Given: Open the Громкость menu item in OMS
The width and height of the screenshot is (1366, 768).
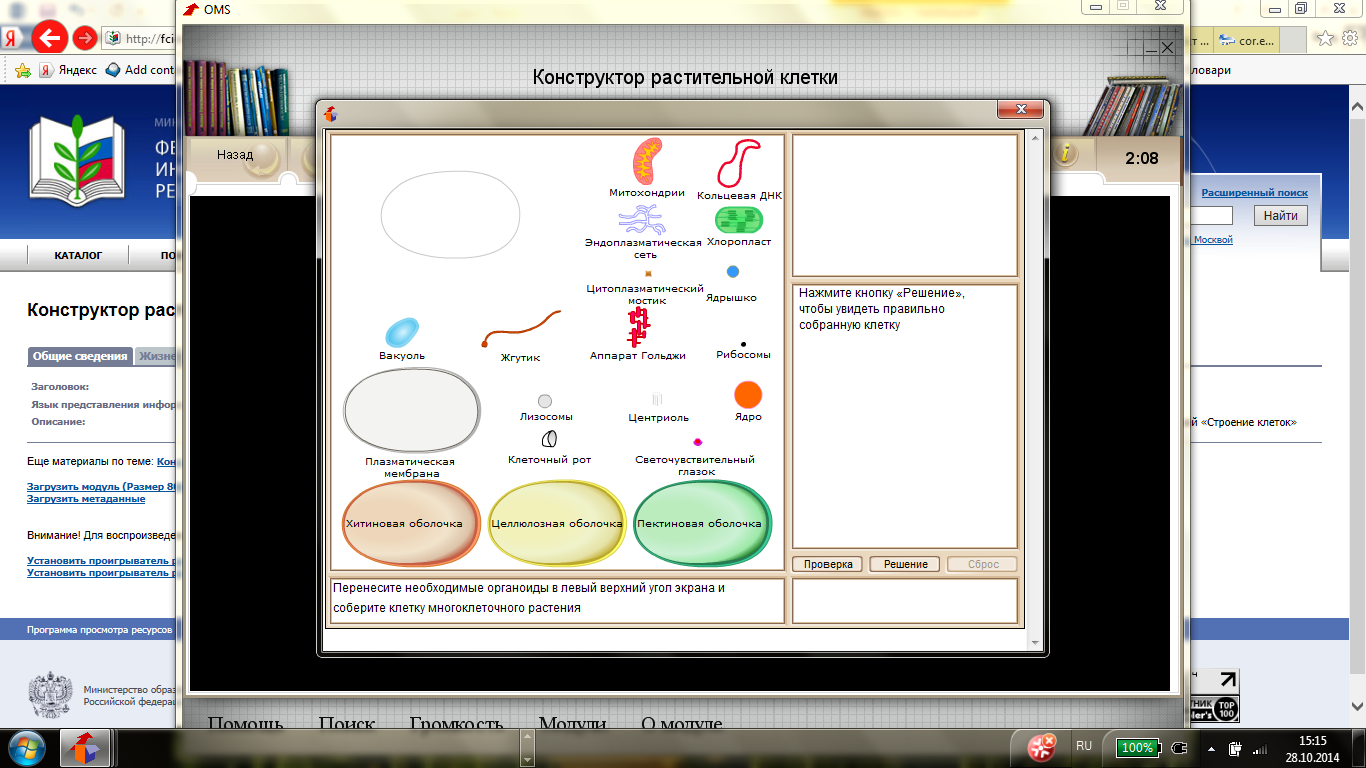Looking at the screenshot, I should click(x=457, y=723).
